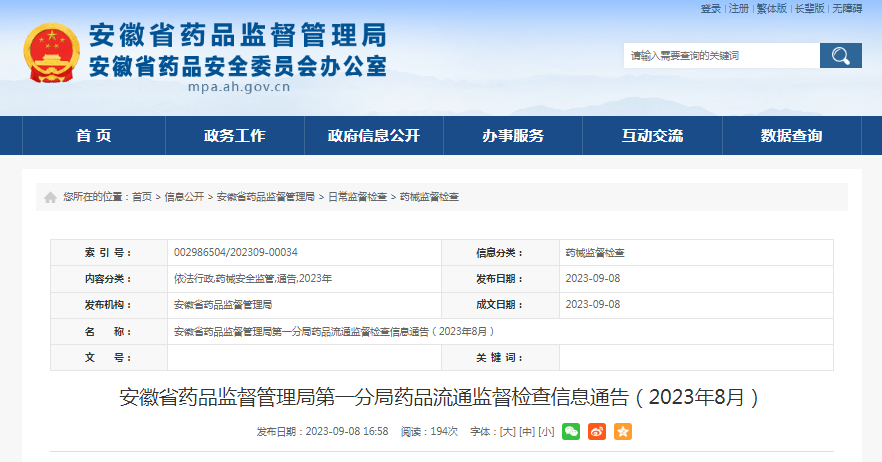Focus the keyword search input field
Image resolution: width=882 pixels, height=462 pixels.
[x=722, y=56]
